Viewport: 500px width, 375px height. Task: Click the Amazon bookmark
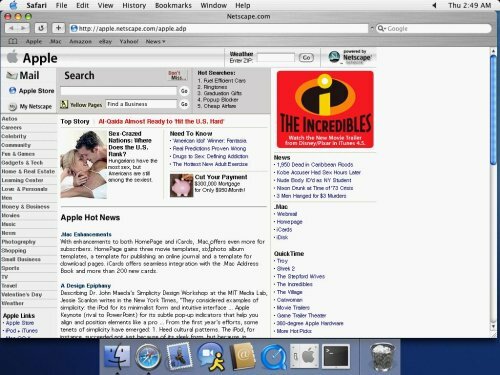point(80,41)
